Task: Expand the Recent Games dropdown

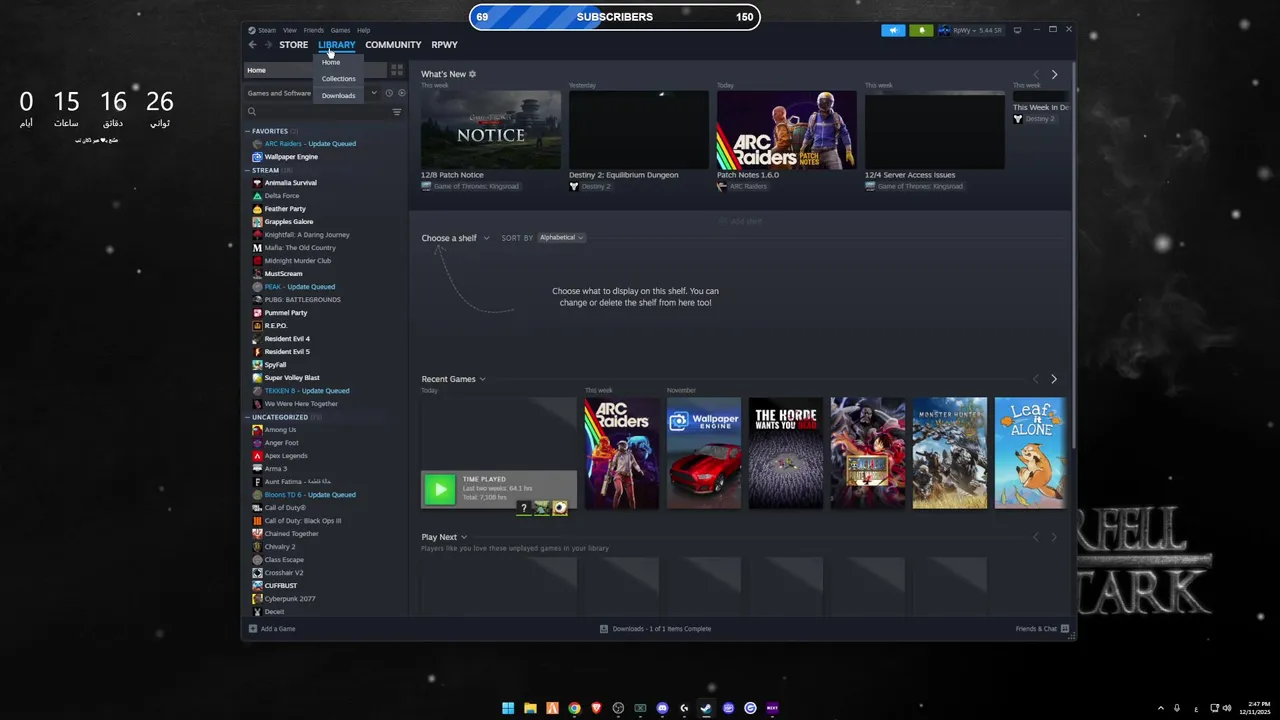Action: pos(453,379)
